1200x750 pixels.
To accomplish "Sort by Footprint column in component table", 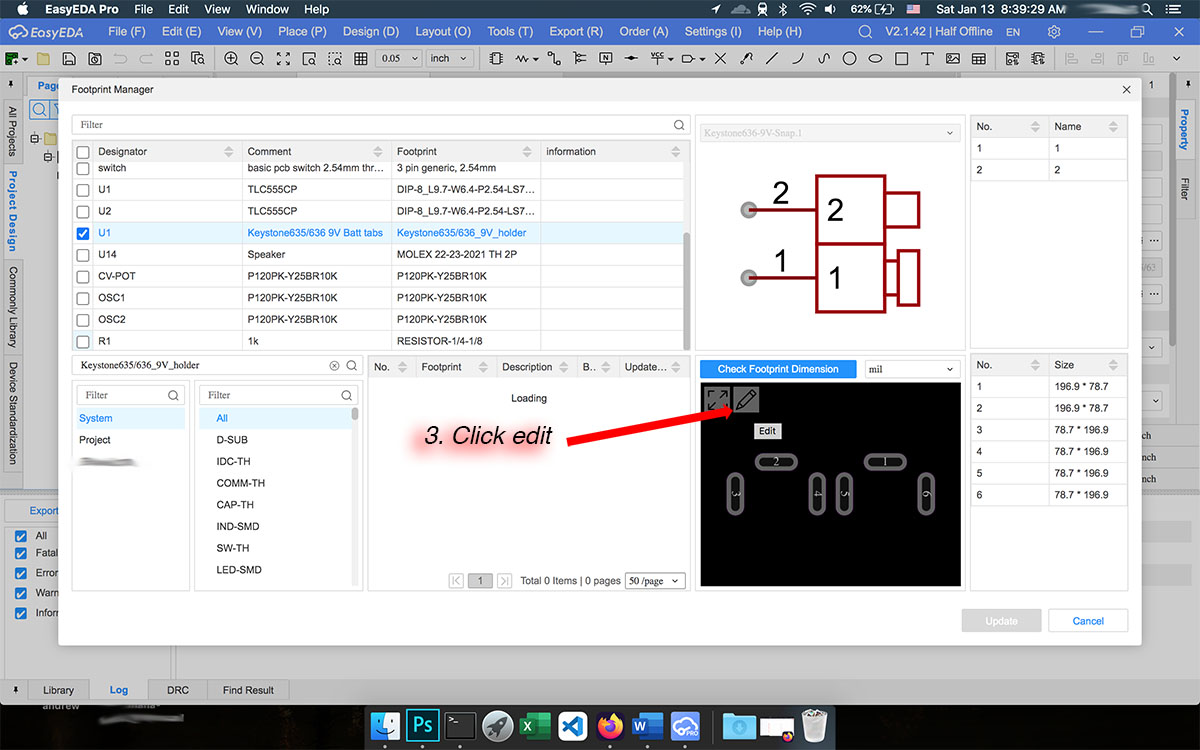I will click(x=527, y=152).
